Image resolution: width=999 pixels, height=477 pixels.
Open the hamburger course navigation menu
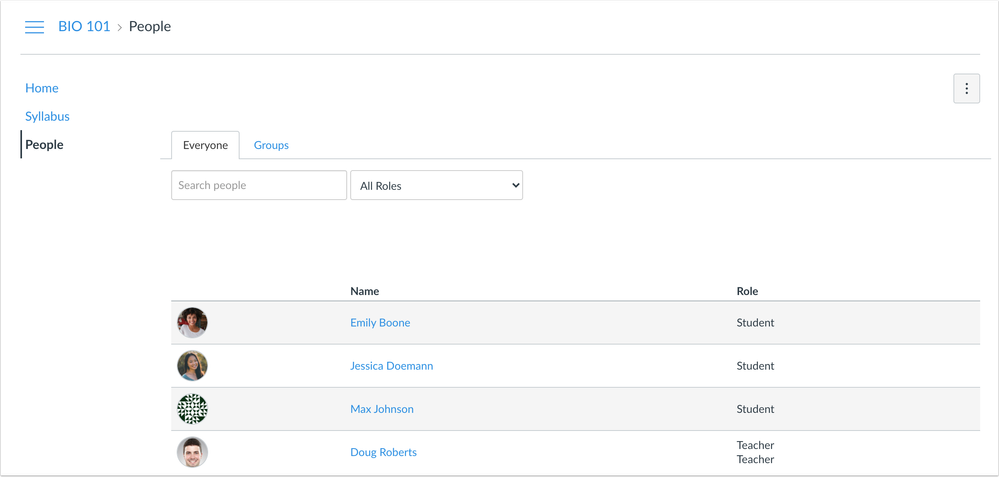[34, 27]
